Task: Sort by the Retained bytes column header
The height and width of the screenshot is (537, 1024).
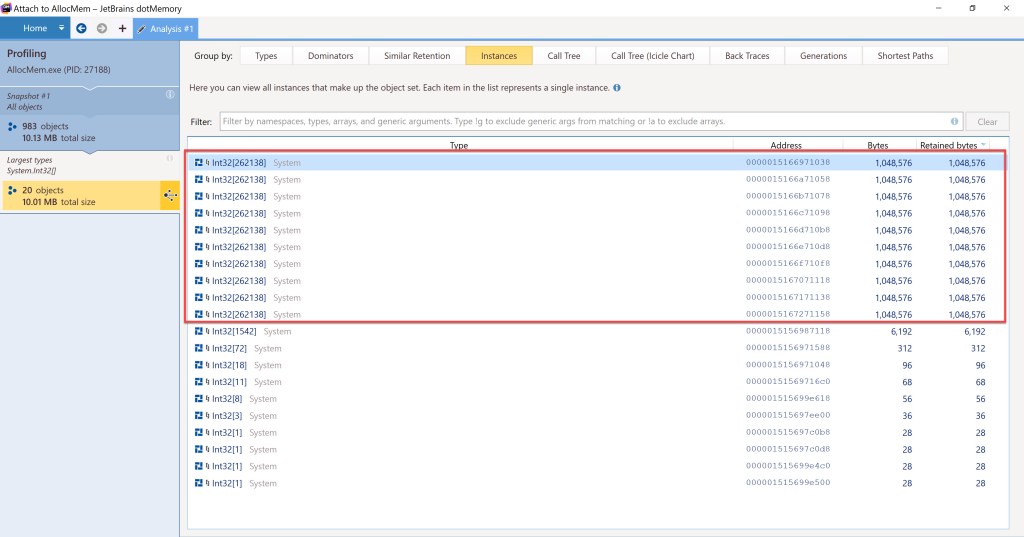Action: click(x=951, y=145)
